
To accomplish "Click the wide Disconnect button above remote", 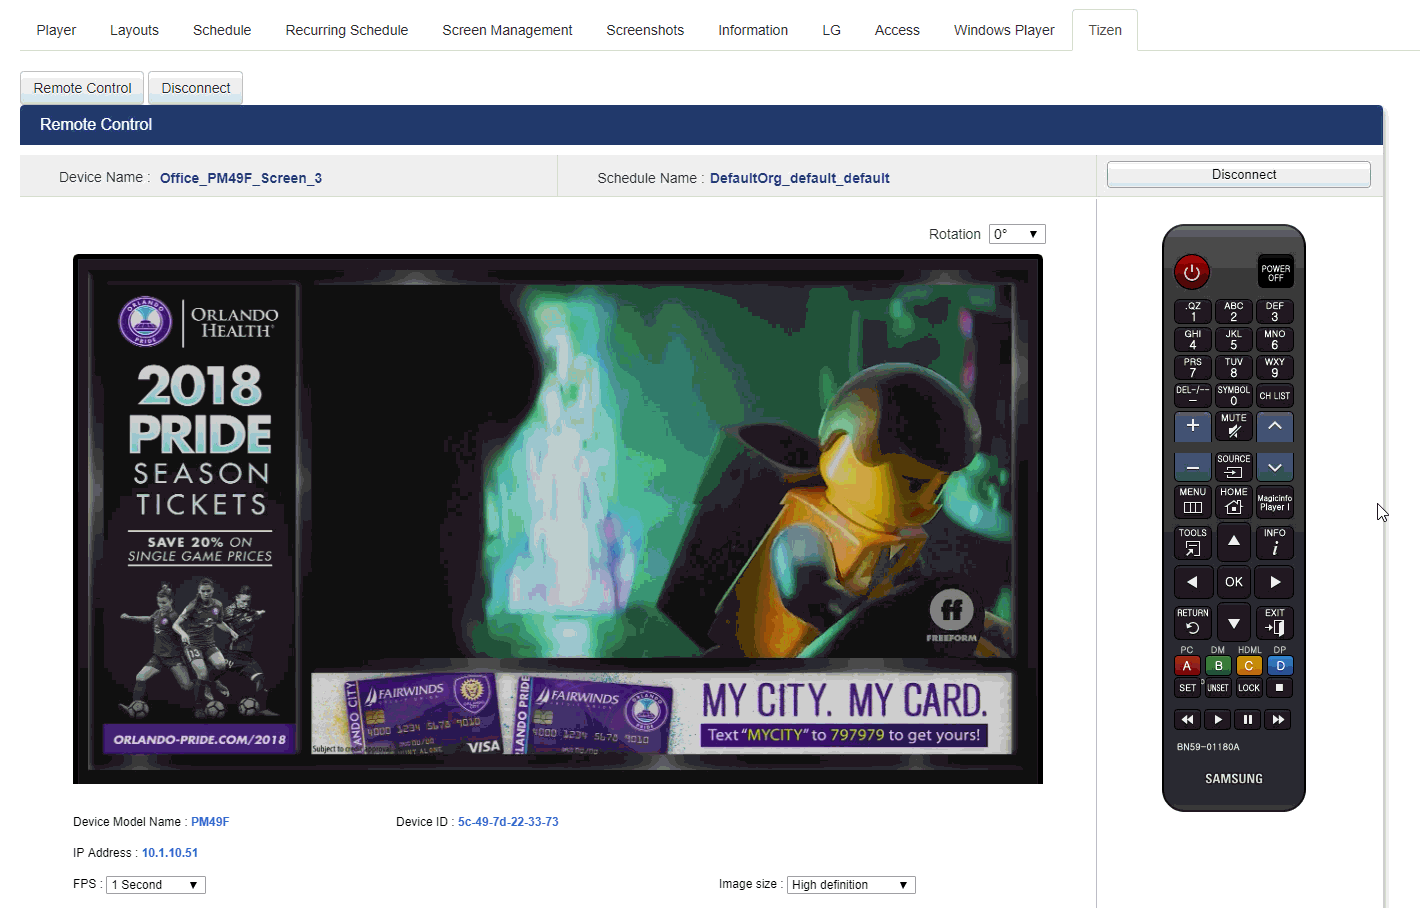I will tap(1239, 174).
